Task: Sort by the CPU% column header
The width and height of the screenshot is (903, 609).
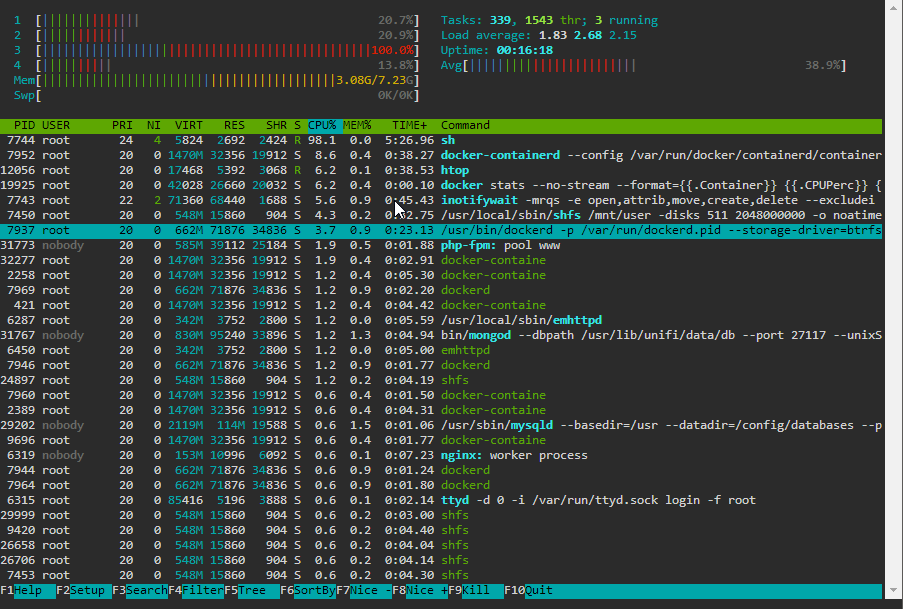Action: click(322, 126)
